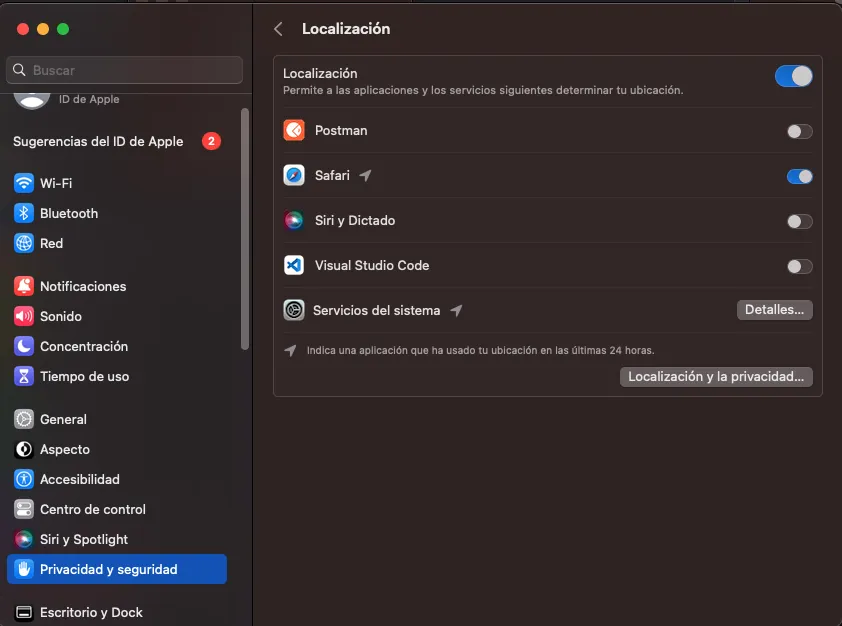Click the Aspecto icon
Image resolution: width=842 pixels, height=626 pixels.
point(24,449)
